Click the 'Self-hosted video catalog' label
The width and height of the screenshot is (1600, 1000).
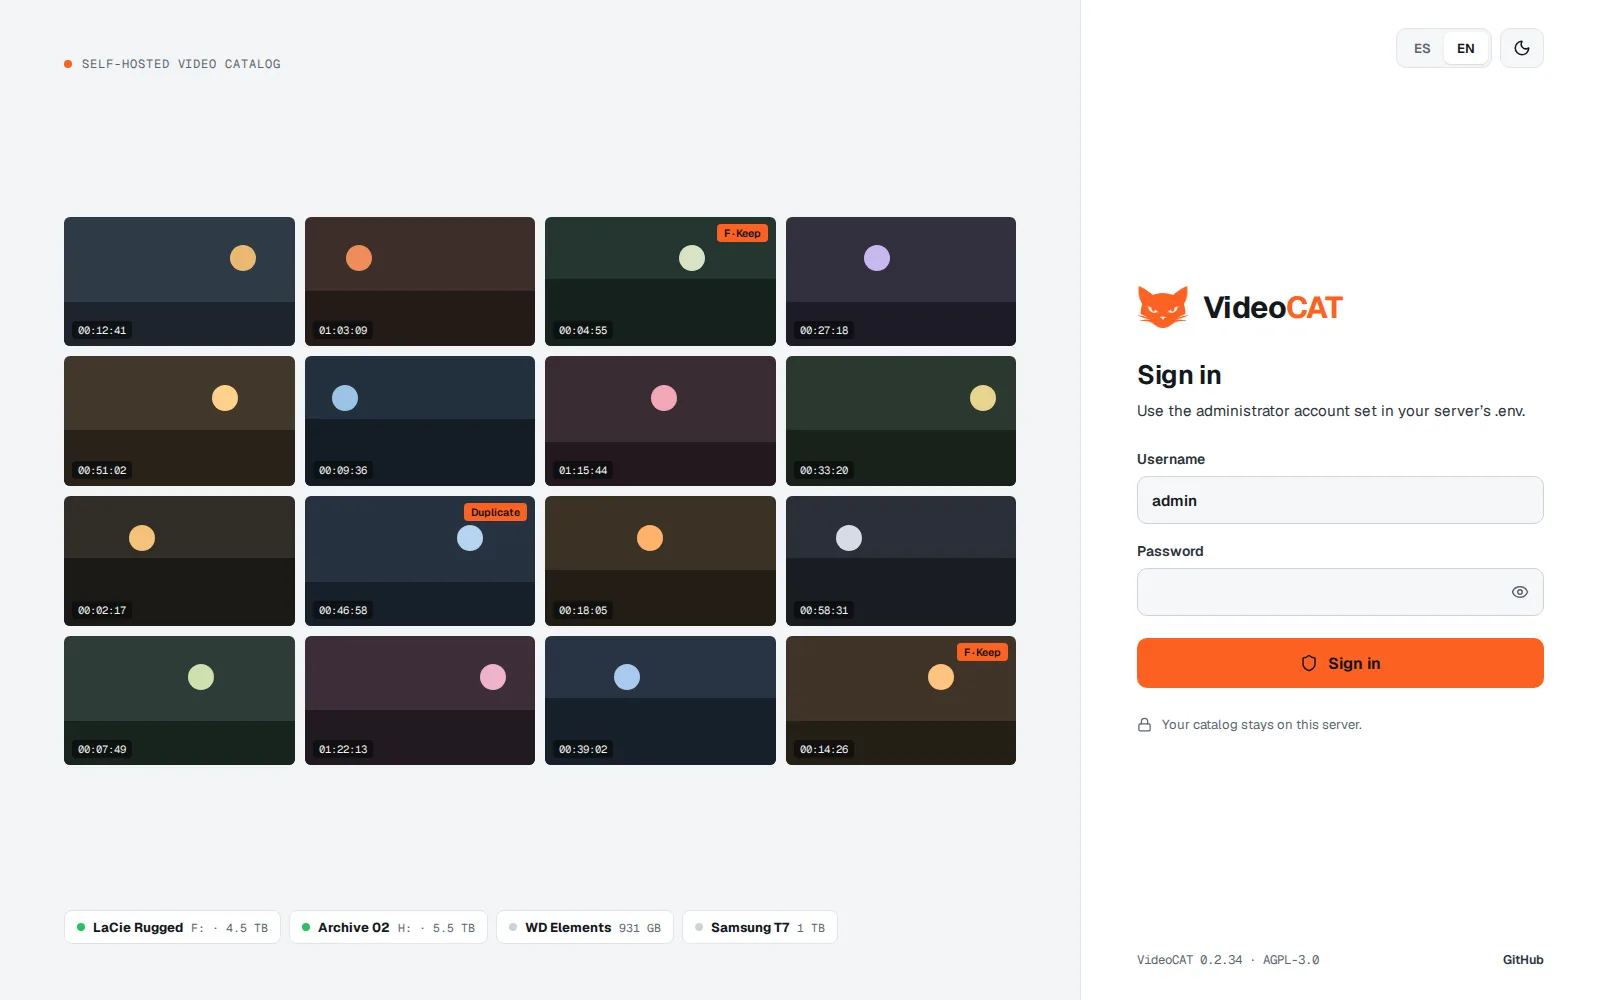click(x=181, y=64)
